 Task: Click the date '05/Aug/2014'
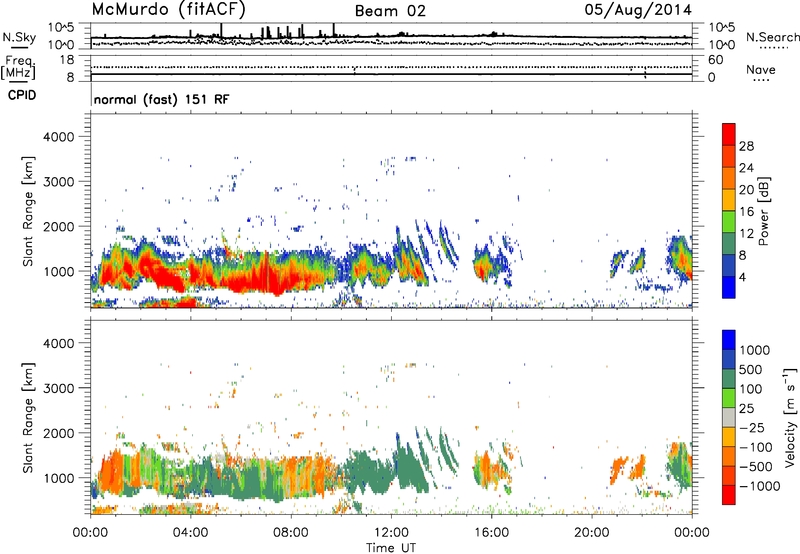(638, 10)
